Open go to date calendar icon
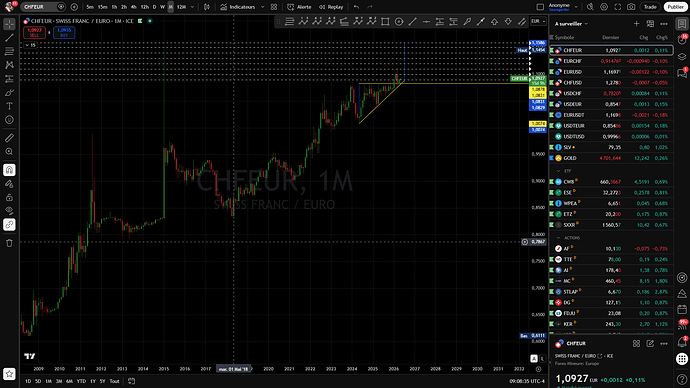This screenshot has width=690, height=388. (131, 381)
